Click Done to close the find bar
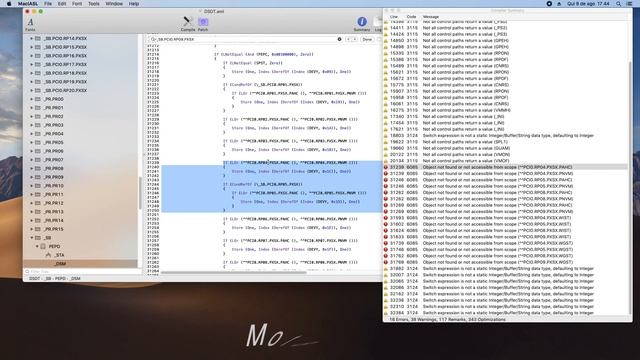Image resolution: width=640 pixels, height=360 pixels. coord(367,39)
